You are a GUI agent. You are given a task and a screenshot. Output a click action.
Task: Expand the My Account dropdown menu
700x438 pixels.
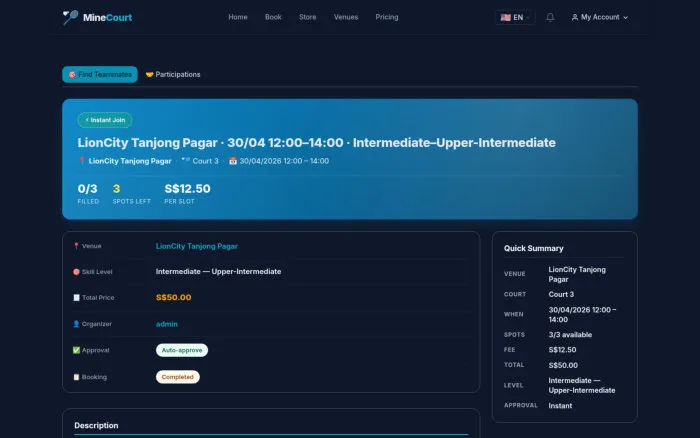coord(600,17)
